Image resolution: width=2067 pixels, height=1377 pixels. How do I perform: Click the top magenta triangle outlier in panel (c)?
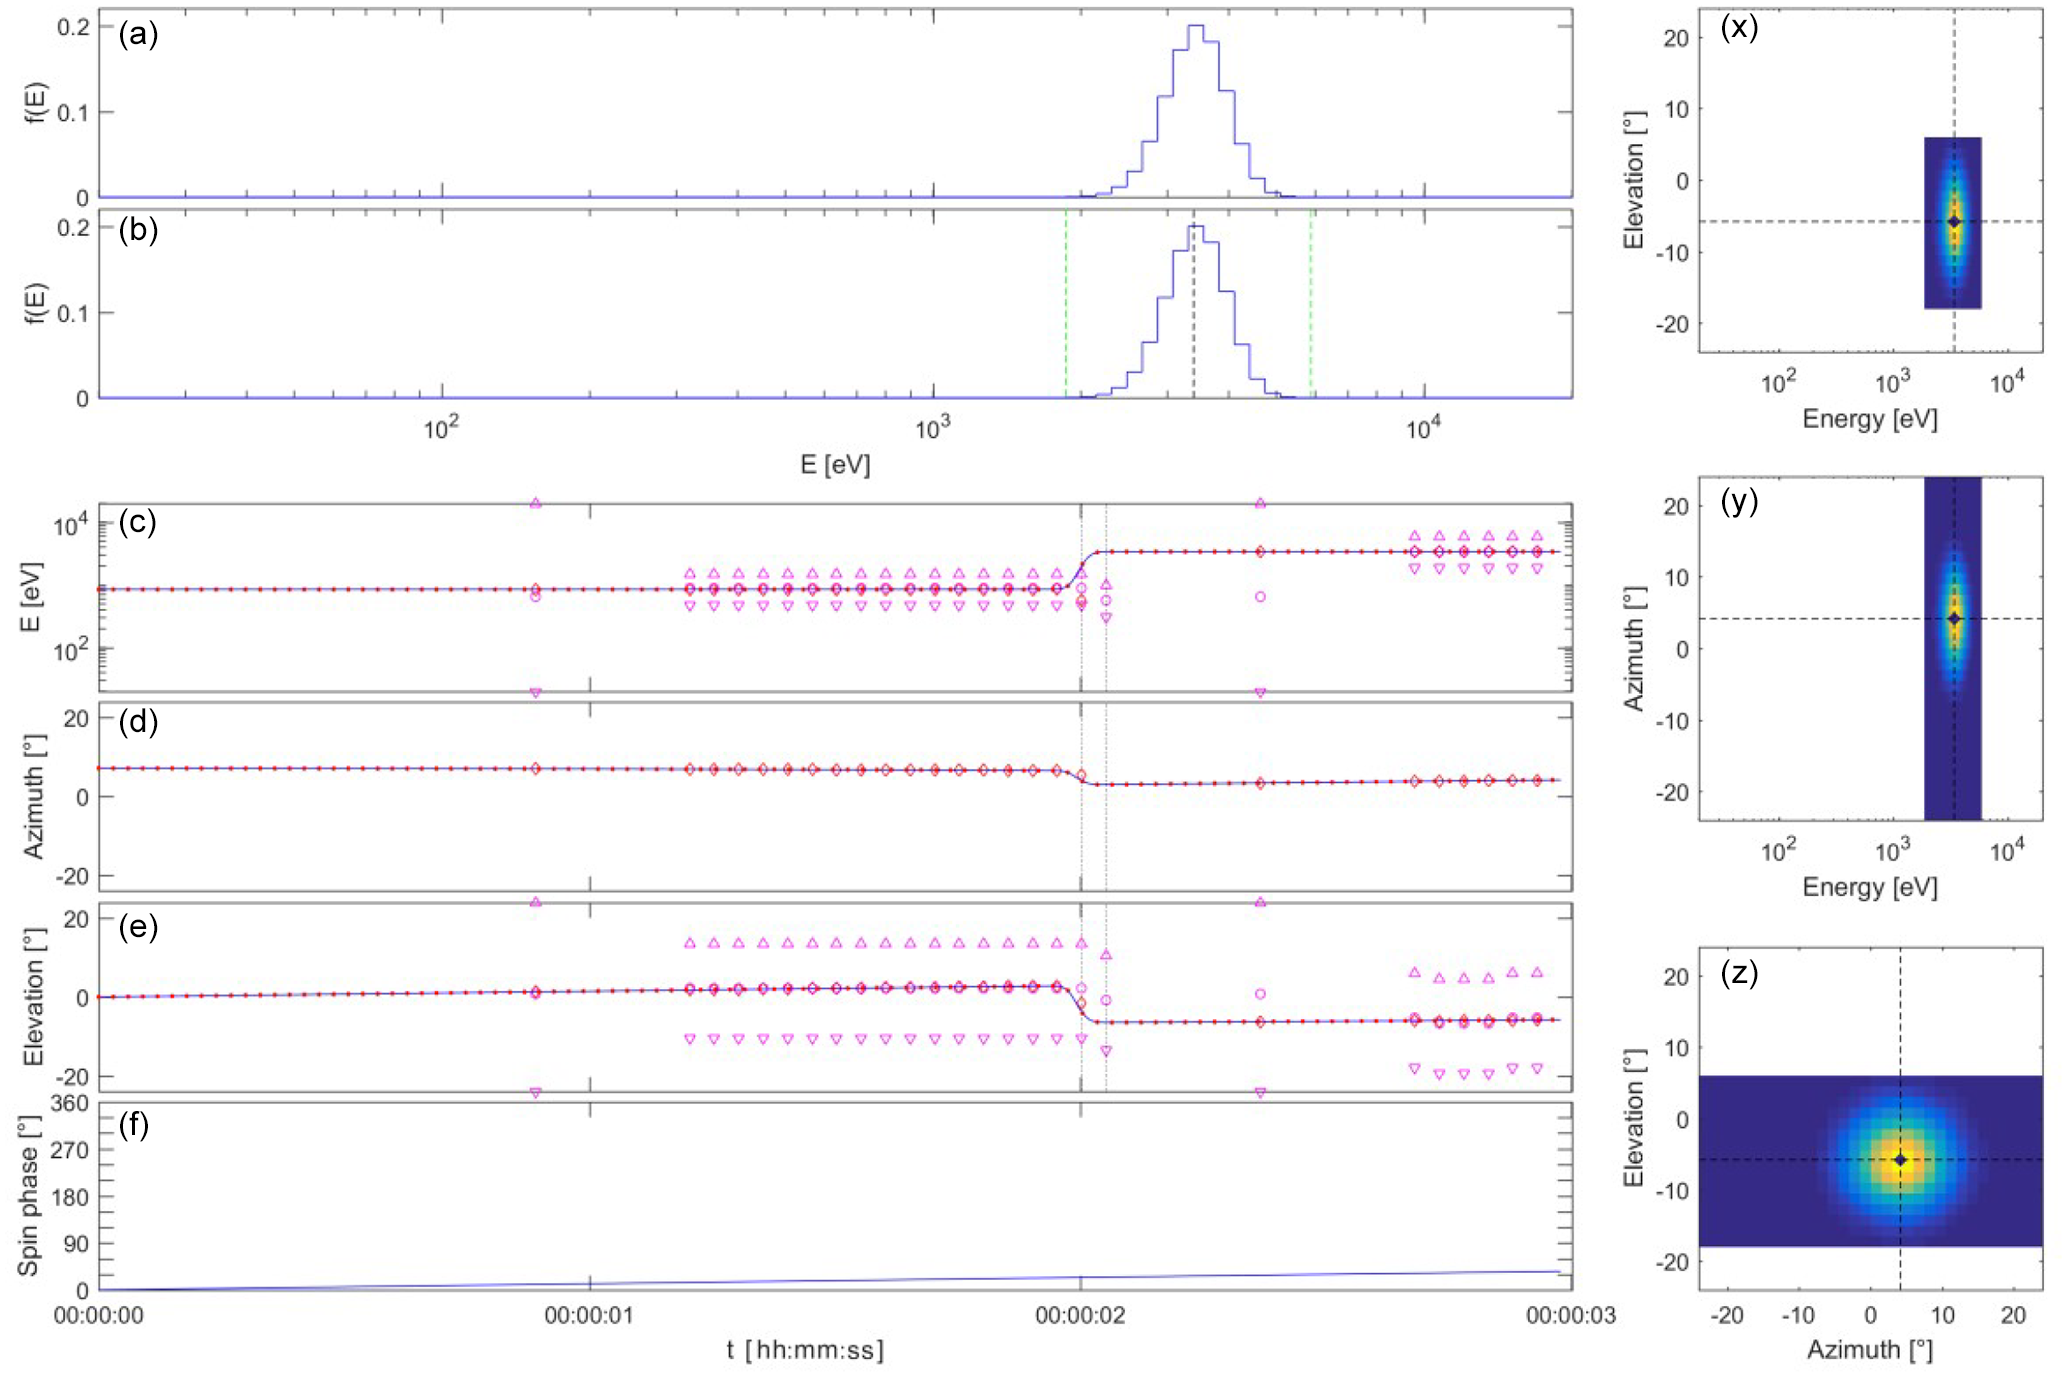click(x=536, y=503)
